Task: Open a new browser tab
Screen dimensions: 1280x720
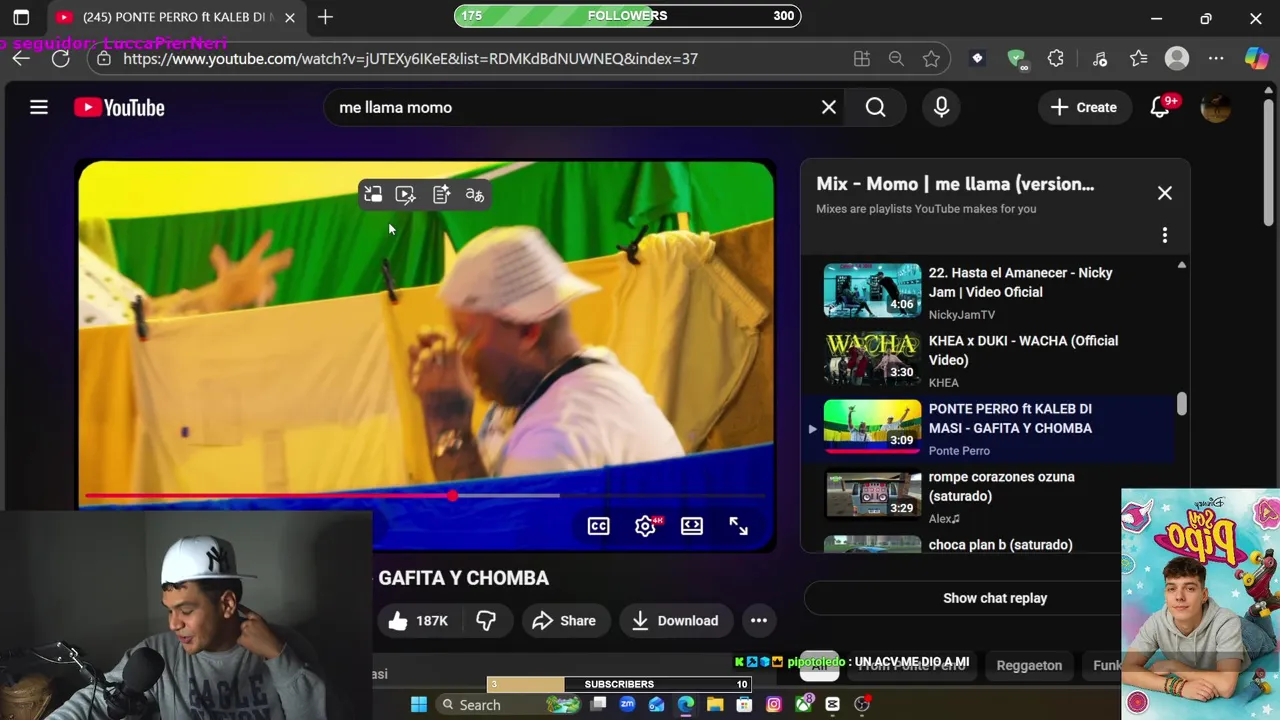Action: [x=325, y=17]
